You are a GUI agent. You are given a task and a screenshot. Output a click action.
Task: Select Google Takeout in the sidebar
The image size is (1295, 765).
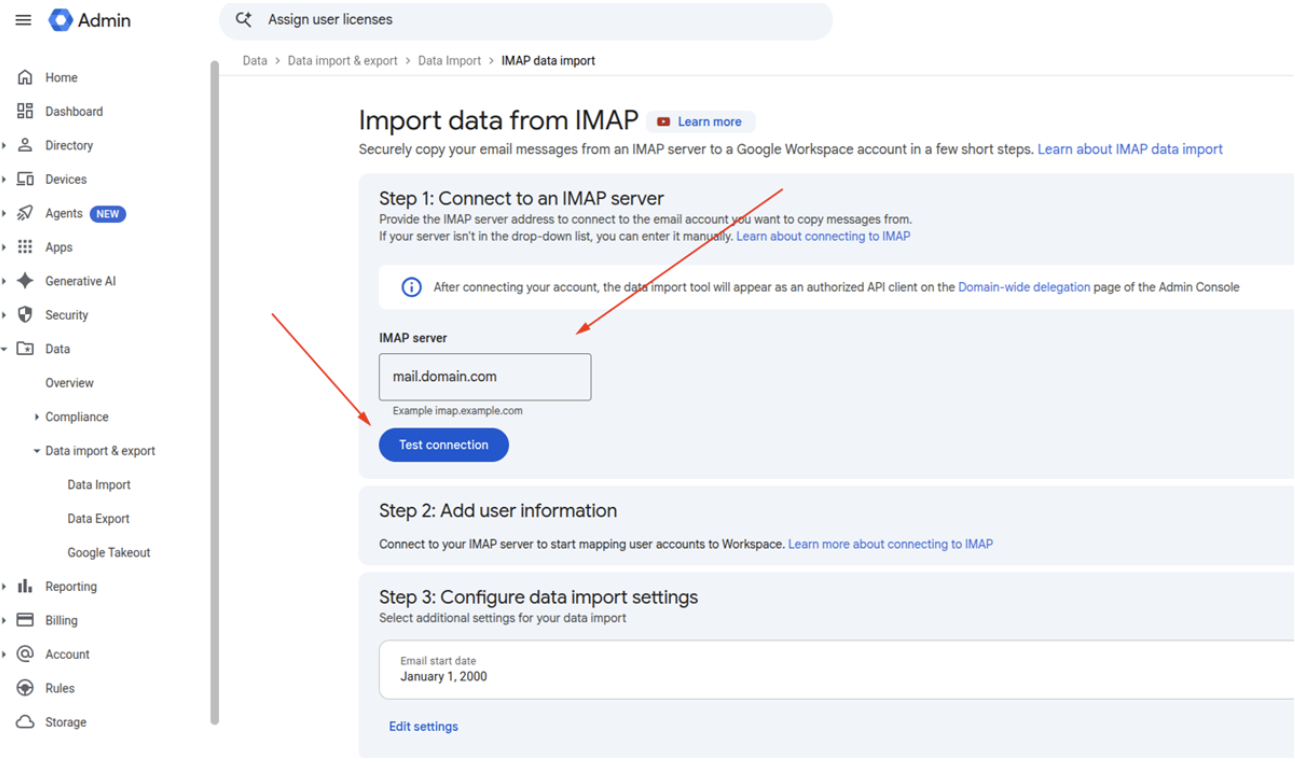109,553
